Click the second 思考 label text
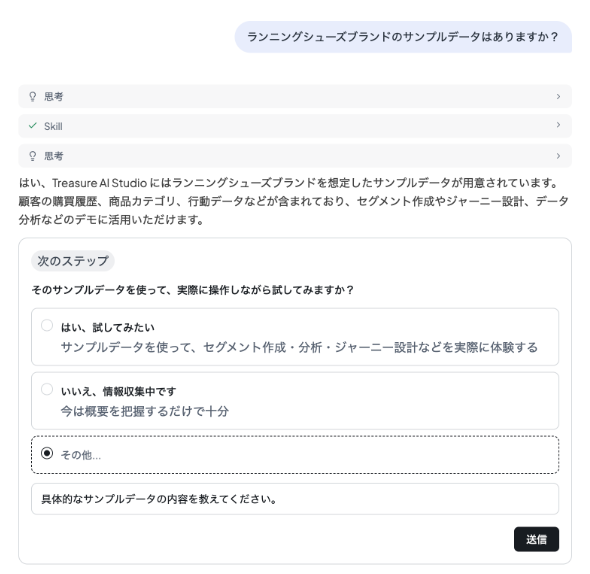The height and width of the screenshot is (574, 590). [54, 156]
